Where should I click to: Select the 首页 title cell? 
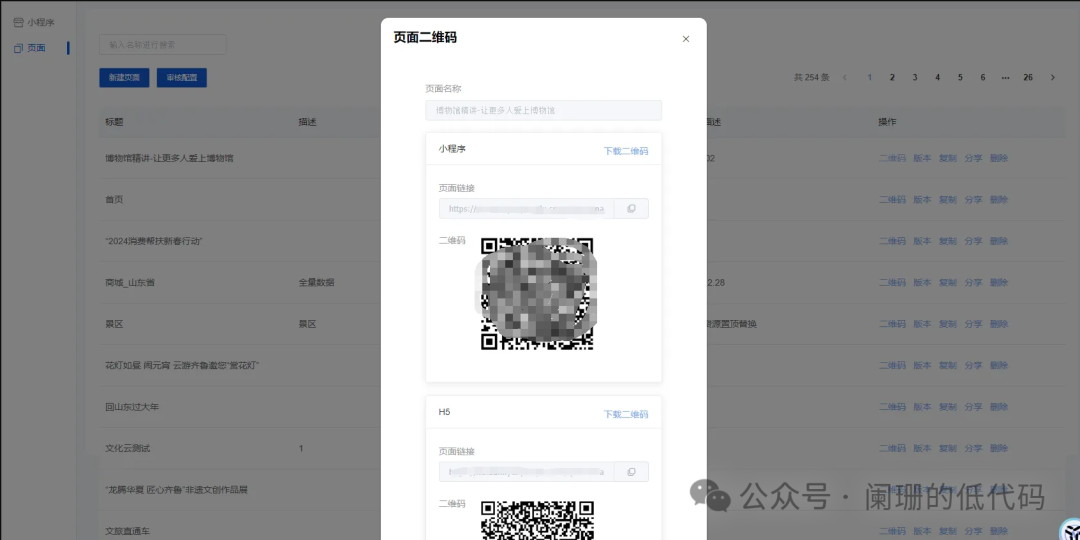click(x=114, y=200)
